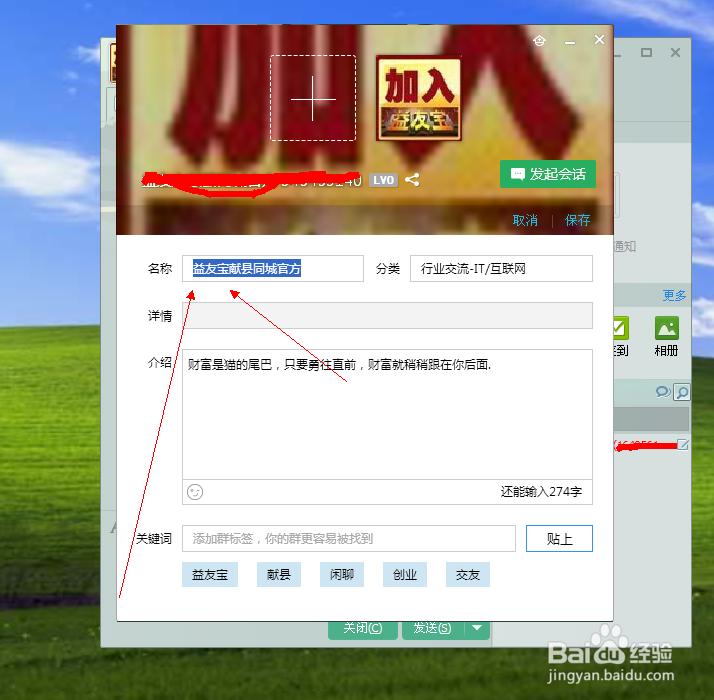The height and width of the screenshot is (700, 714).
Task: Select the 闲聊 tag
Action: point(342,575)
